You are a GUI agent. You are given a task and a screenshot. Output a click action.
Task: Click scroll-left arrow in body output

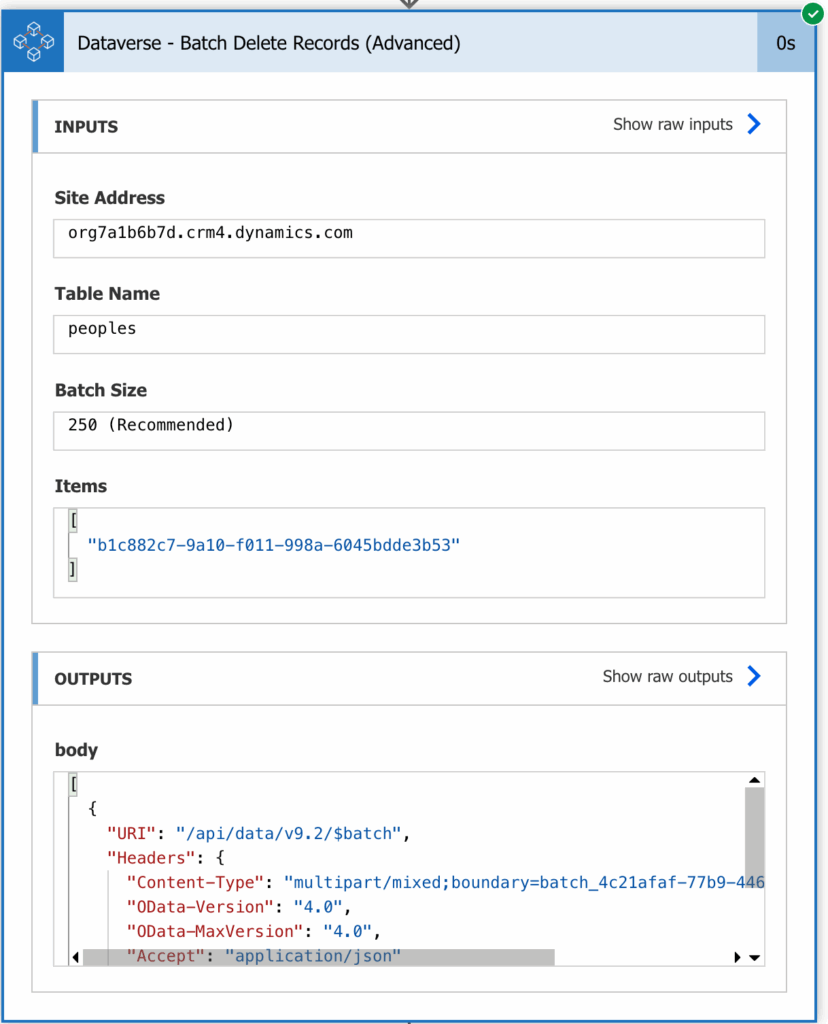click(76, 957)
